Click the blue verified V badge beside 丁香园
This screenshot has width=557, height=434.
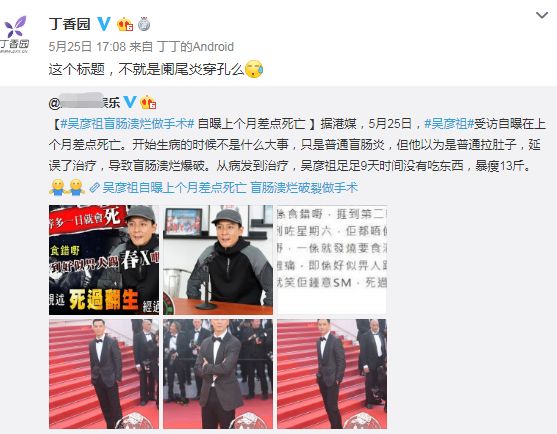click(104, 24)
